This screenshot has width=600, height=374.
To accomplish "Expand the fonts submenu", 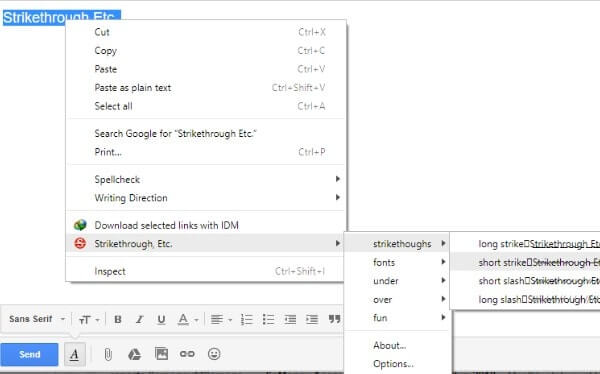I will (x=397, y=262).
